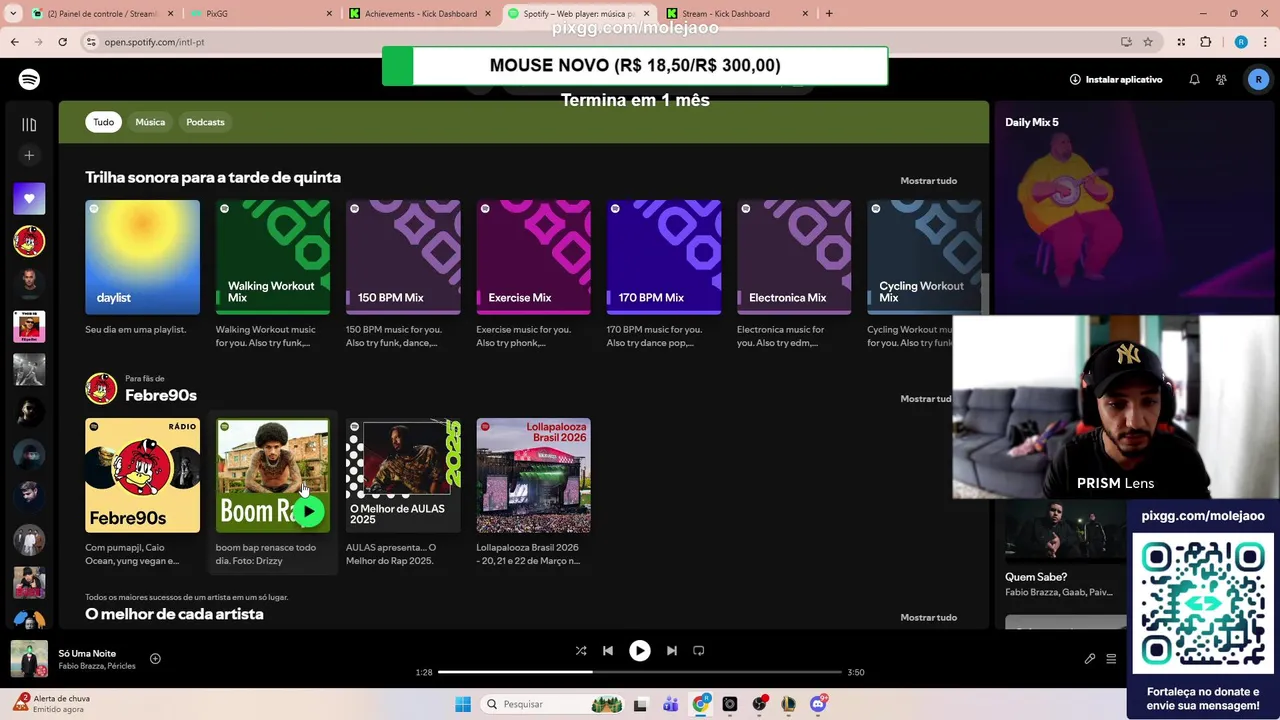Toggle shuffle playback
Screen dimensions: 1280x720
[581, 650]
